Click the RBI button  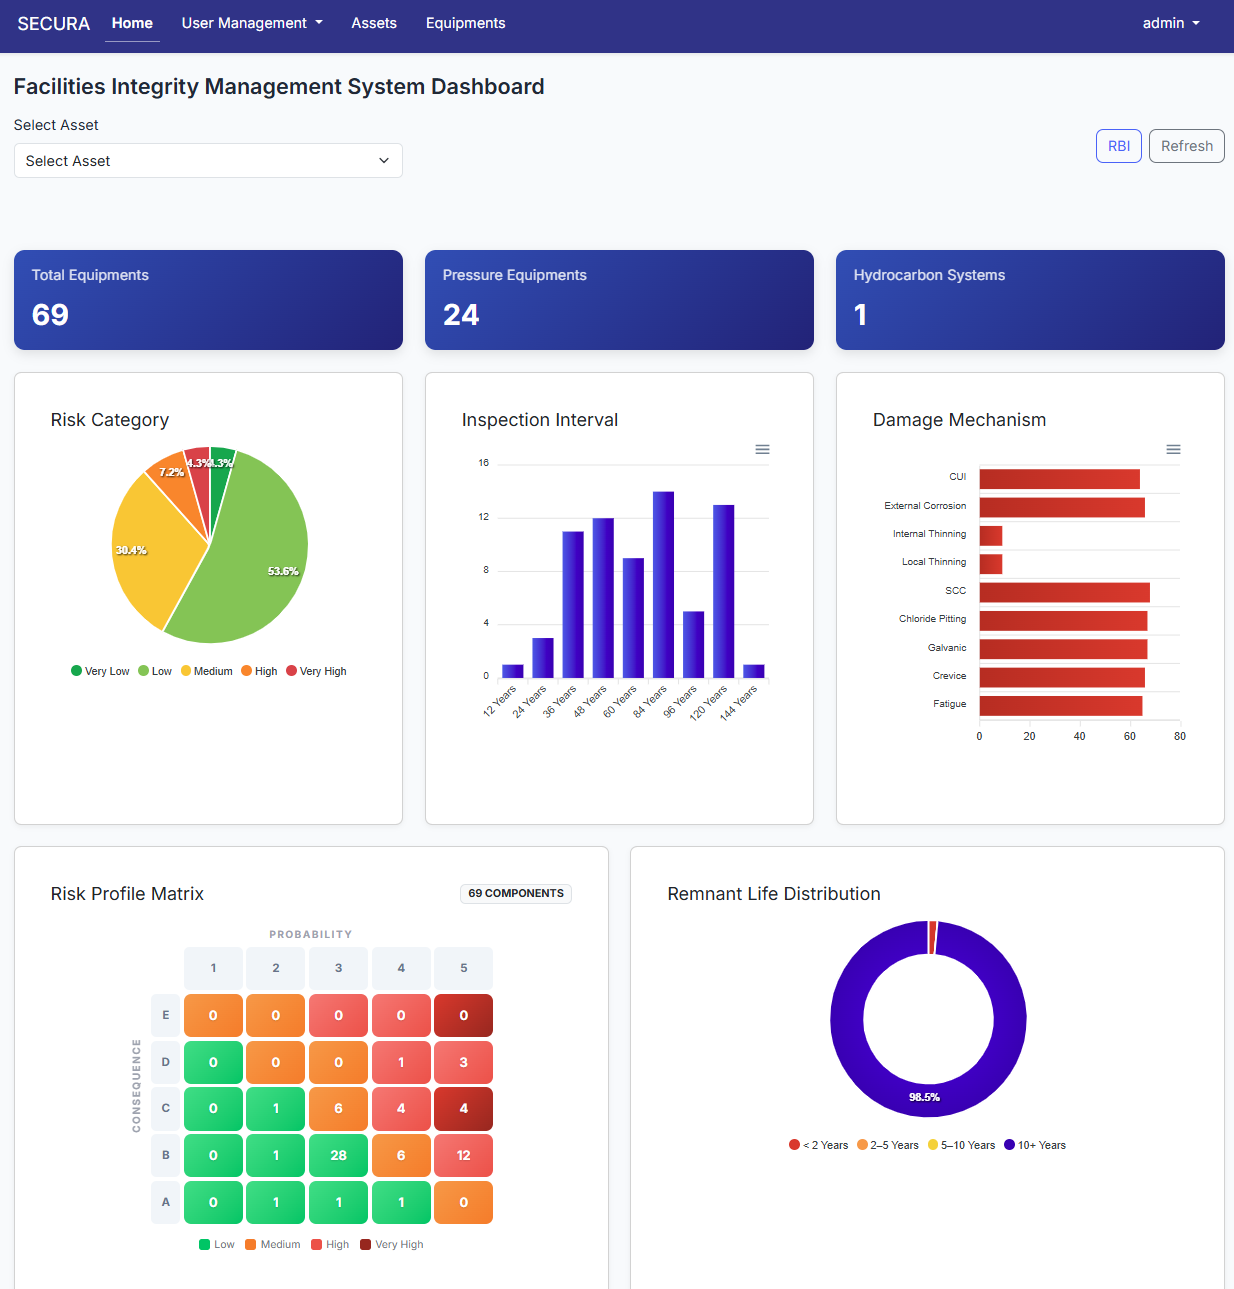click(x=1119, y=146)
